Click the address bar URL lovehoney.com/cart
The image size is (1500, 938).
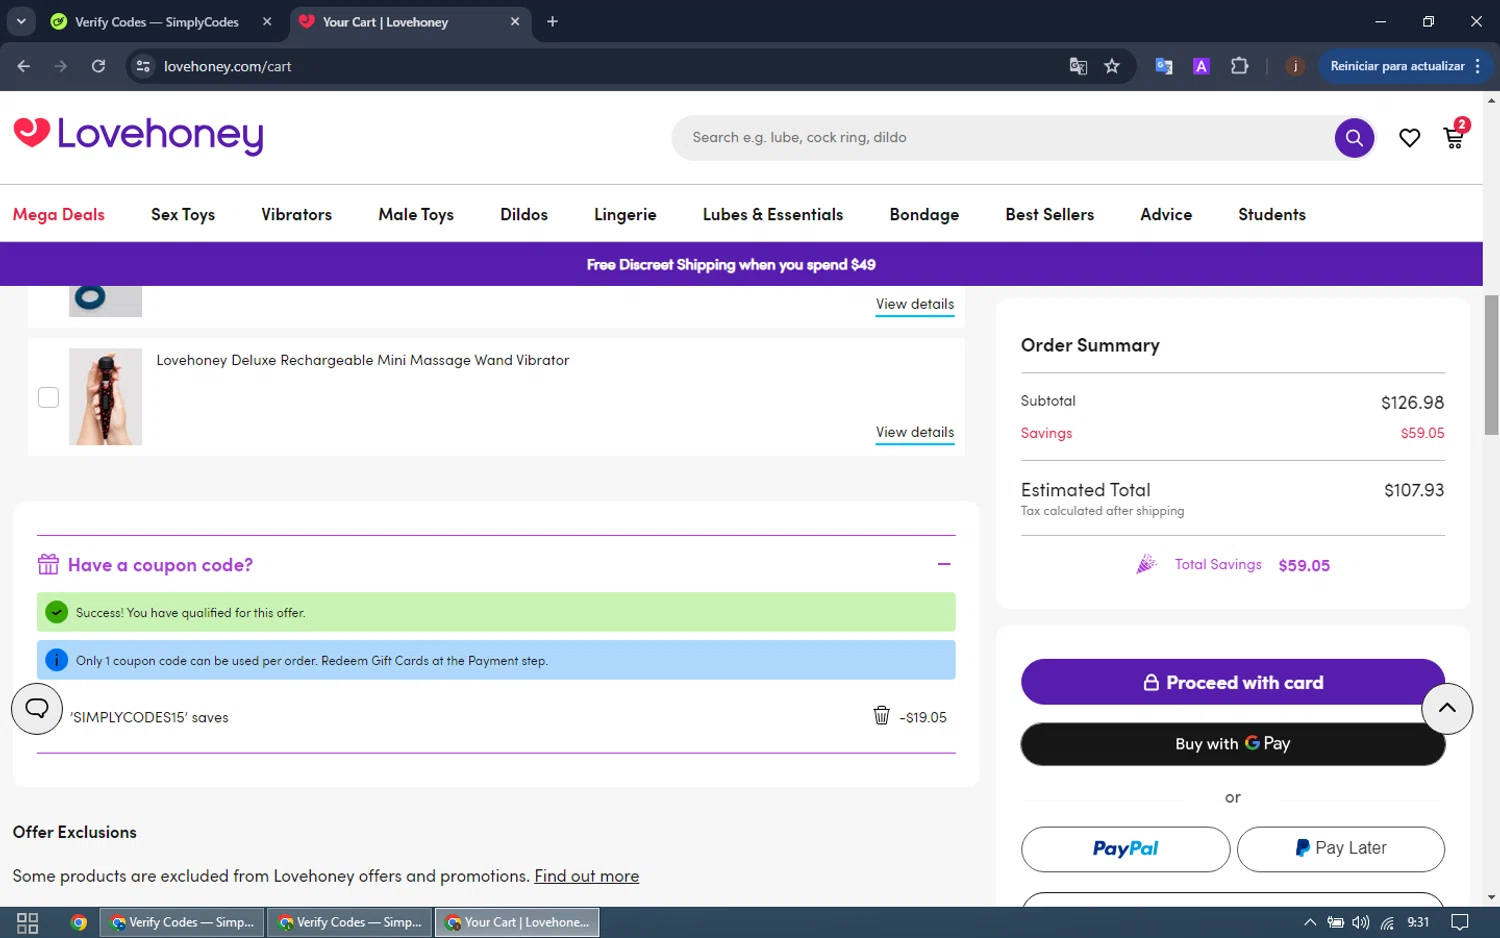(x=228, y=66)
